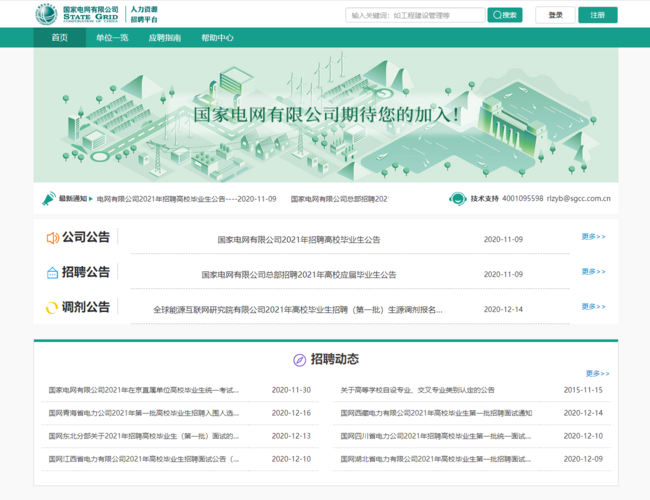Open 国网江西省电力有限公司2021年高校毕业生招聘面试公告
This screenshot has width=650, height=500.
pos(143,459)
